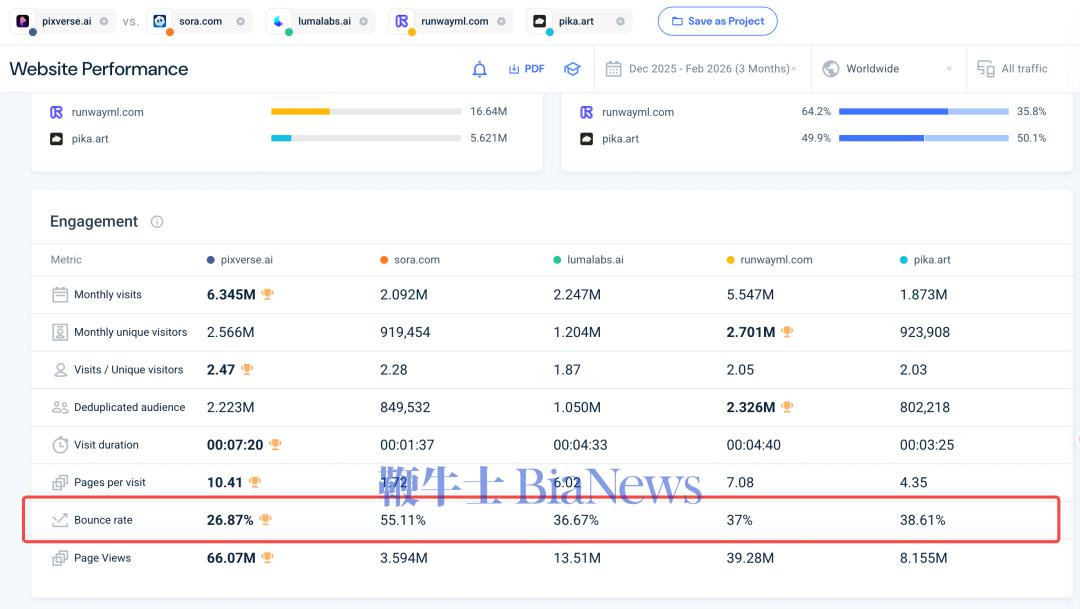The height and width of the screenshot is (609, 1080).
Task: Click the Engagement info icon
Action: pos(157,222)
